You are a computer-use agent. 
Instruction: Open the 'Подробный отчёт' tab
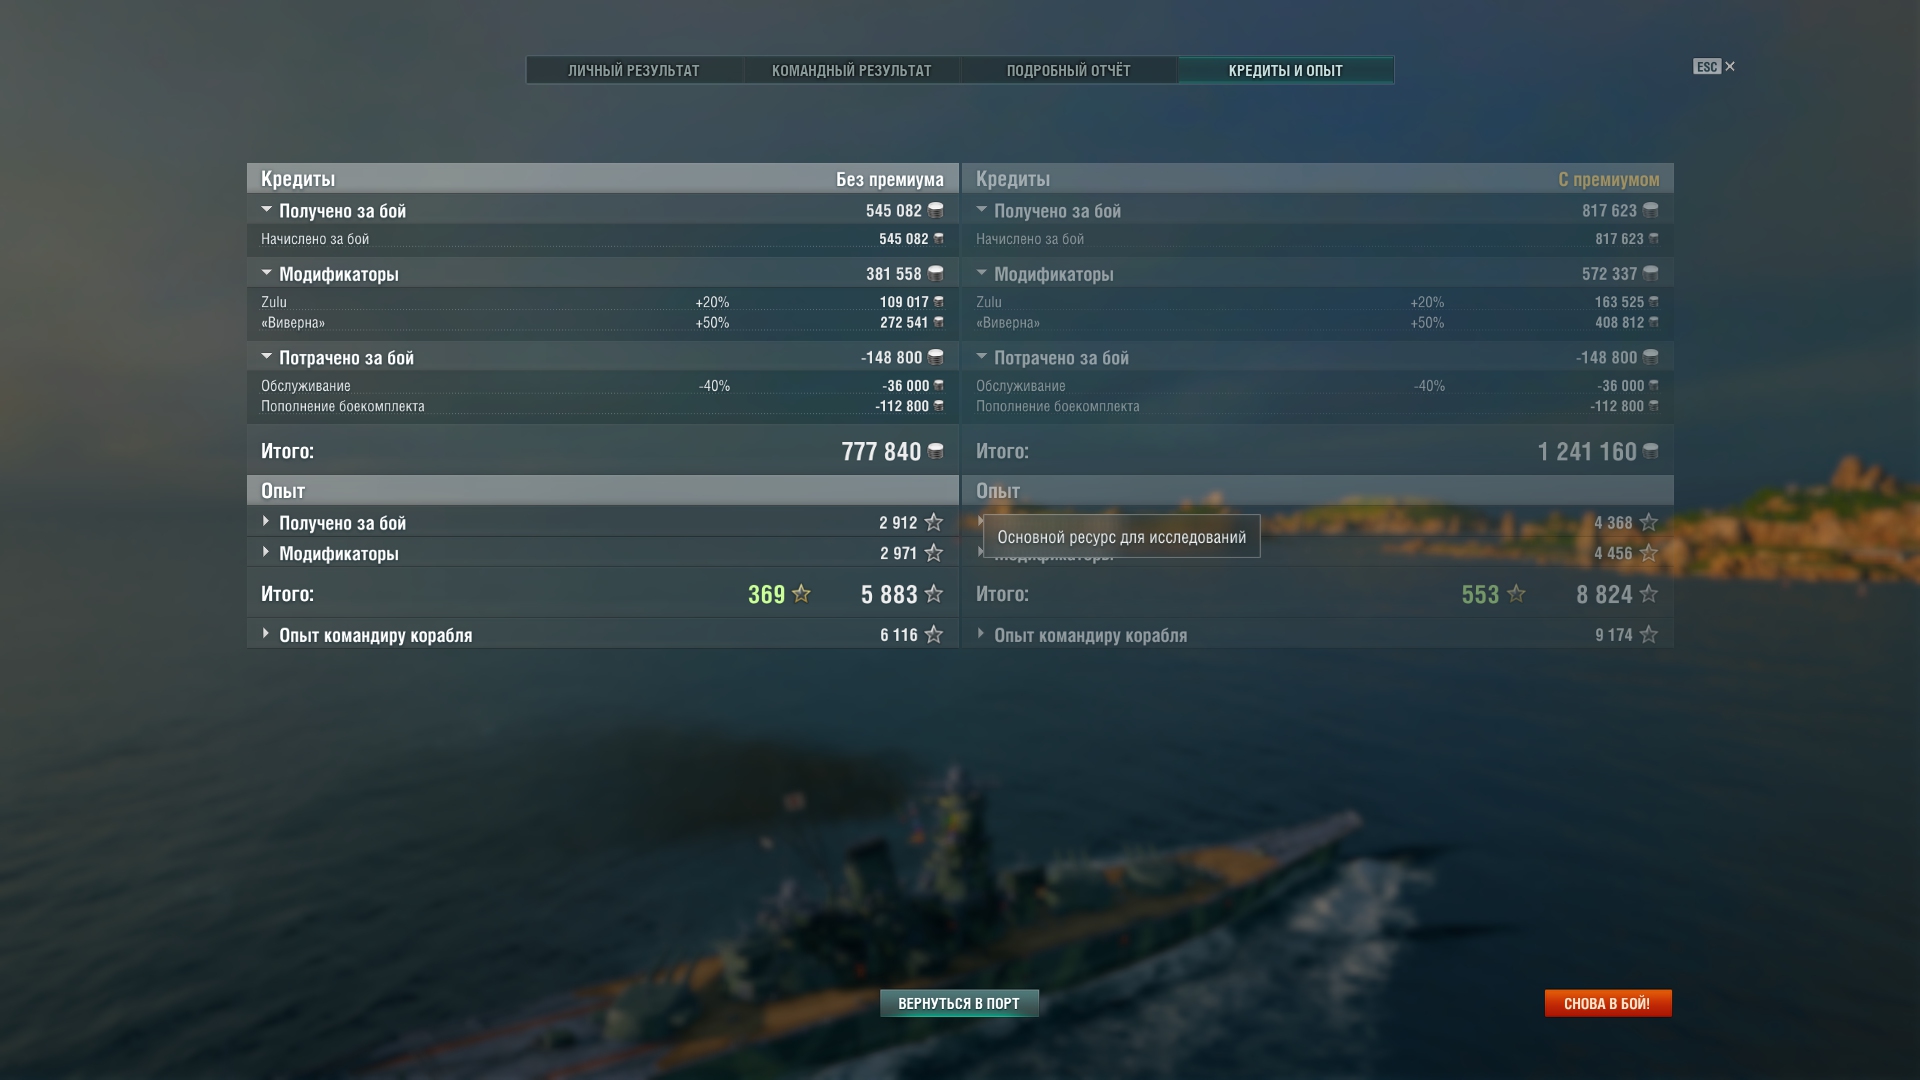pos(1069,70)
